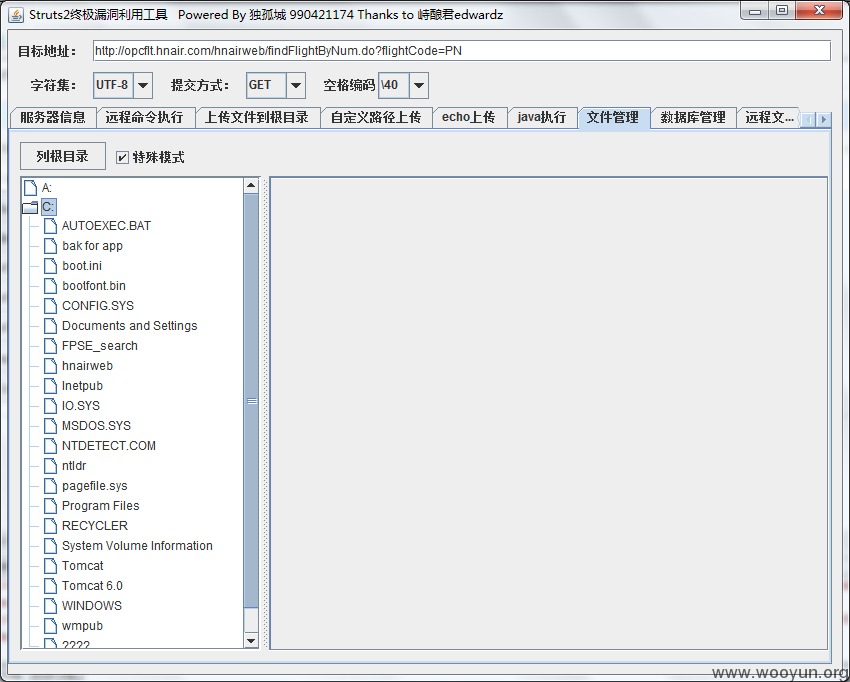Image resolution: width=850 pixels, height=682 pixels.
Task: Click the icon beside System Volume Information
Action: (50, 546)
